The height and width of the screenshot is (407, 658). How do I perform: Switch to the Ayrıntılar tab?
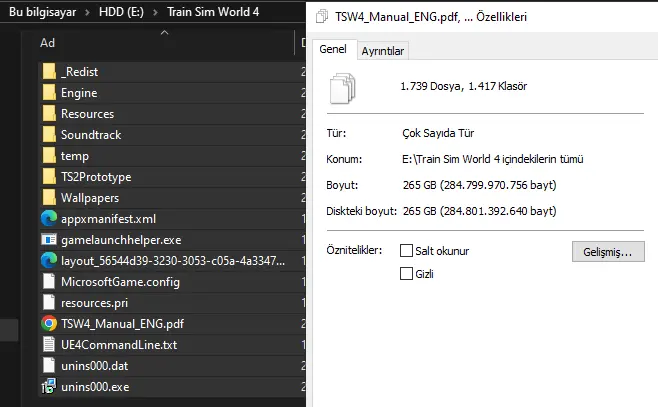383,51
